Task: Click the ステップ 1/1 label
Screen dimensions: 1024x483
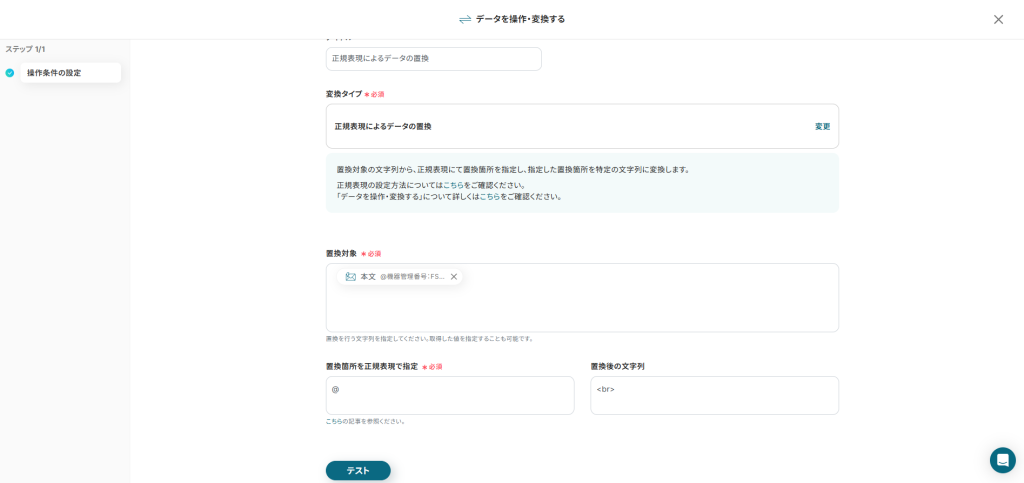Action: click(25, 49)
